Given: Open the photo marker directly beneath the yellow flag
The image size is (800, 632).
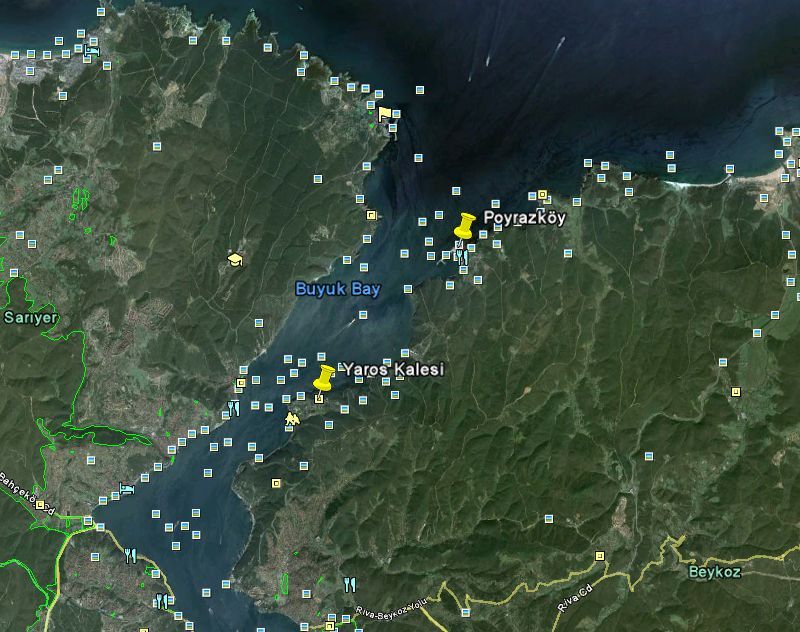Looking at the screenshot, I should pos(392,128).
